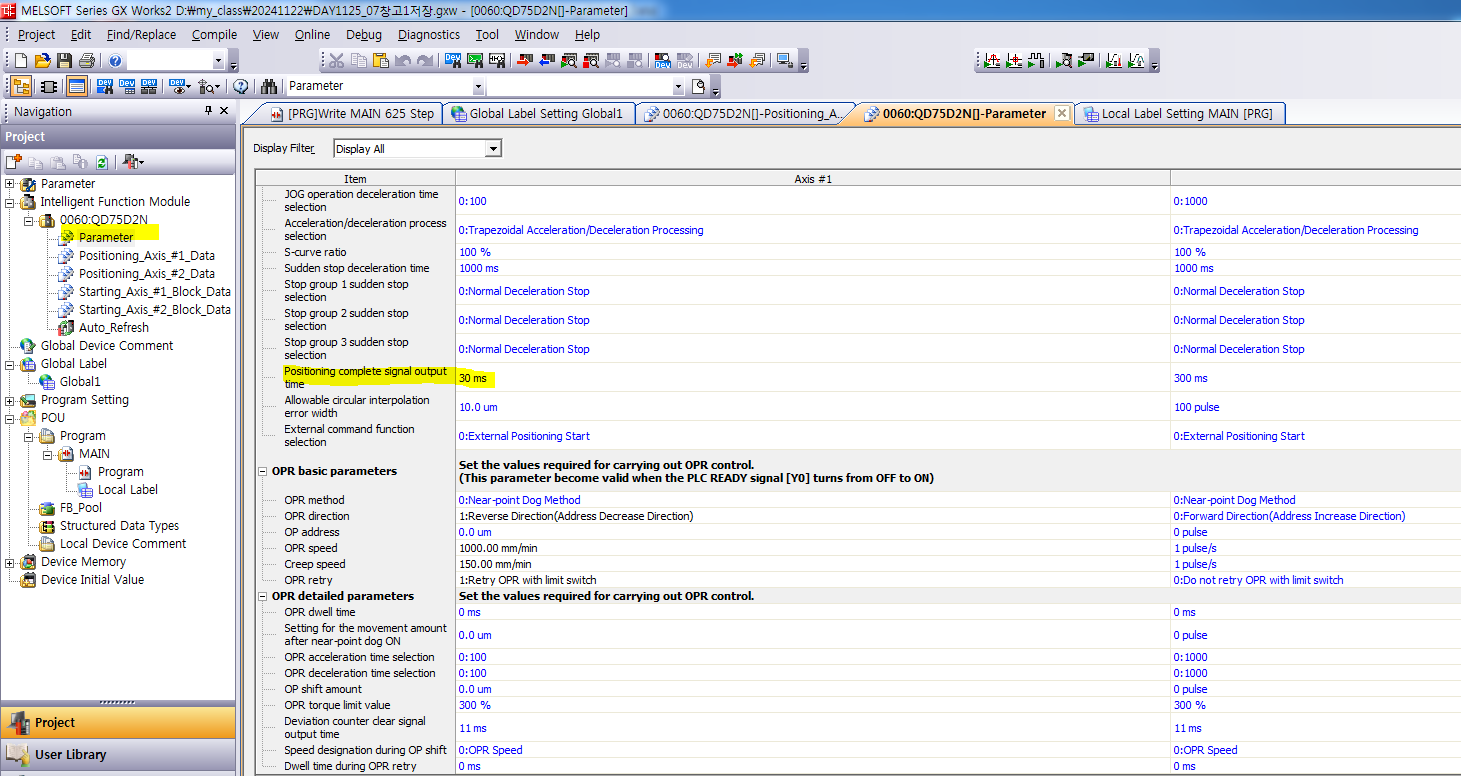The width and height of the screenshot is (1461, 776).
Task: Open the Find/Replace menu
Action: coord(141,34)
